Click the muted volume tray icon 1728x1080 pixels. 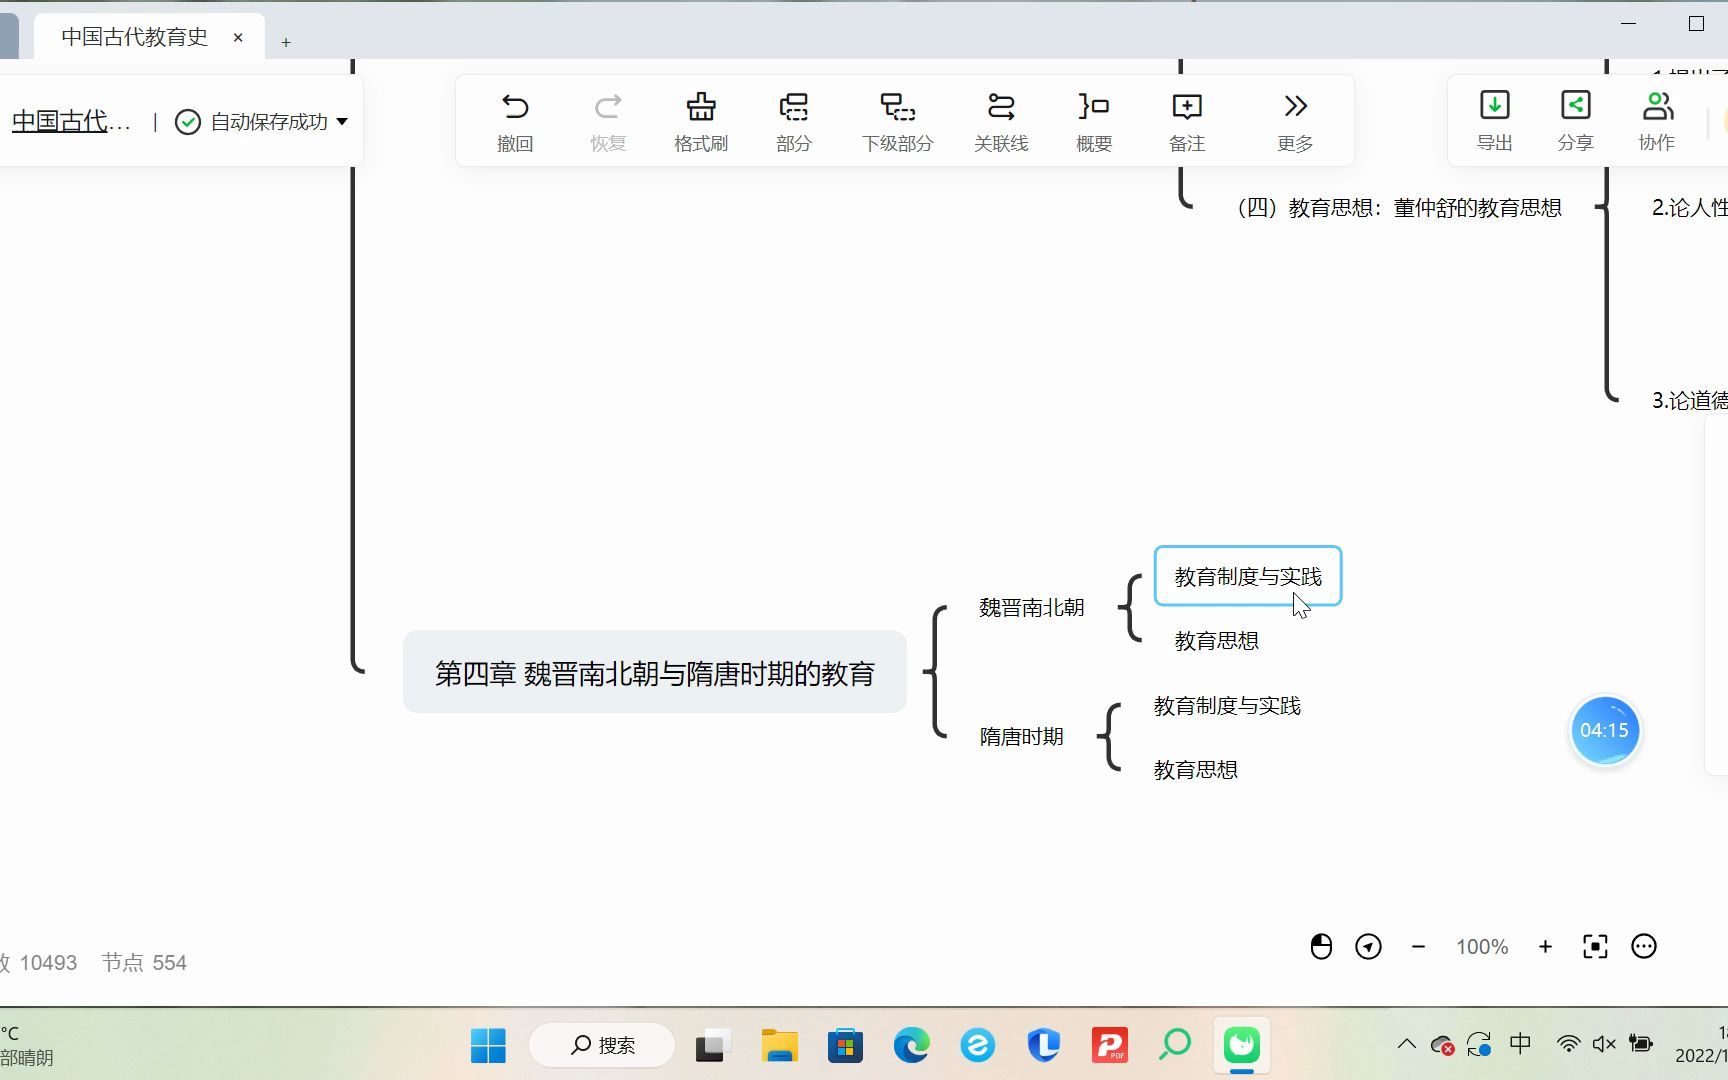[1604, 1045]
